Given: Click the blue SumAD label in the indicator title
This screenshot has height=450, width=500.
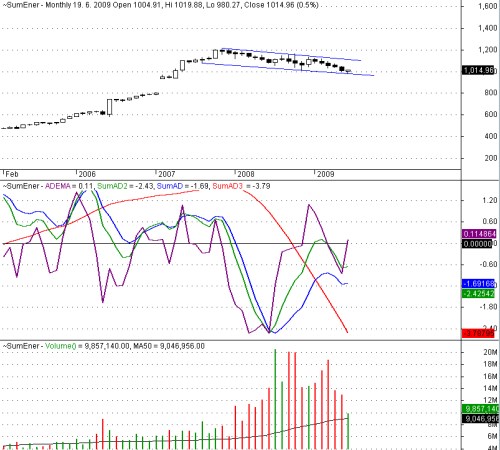Looking at the screenshot, I should click(x=170, y=186).
